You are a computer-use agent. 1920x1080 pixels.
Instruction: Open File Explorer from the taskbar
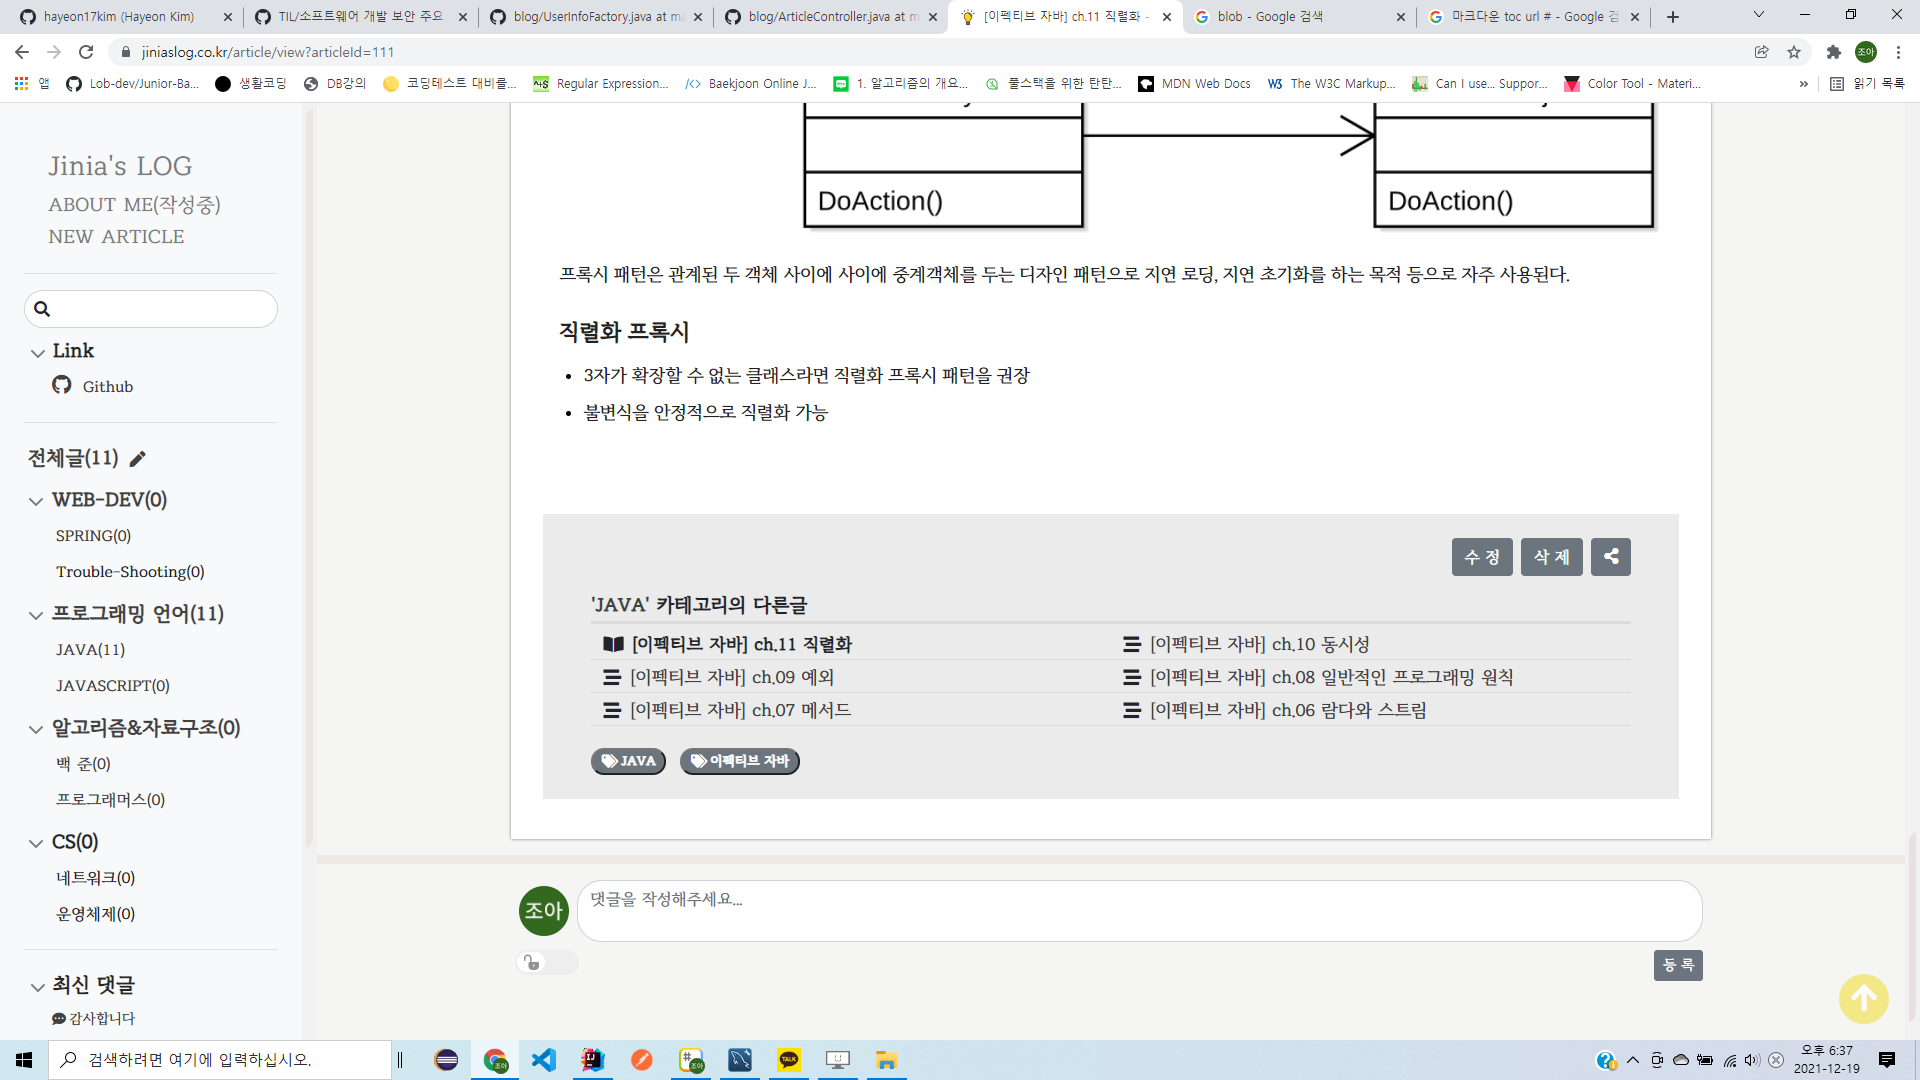coord(886,1060)
